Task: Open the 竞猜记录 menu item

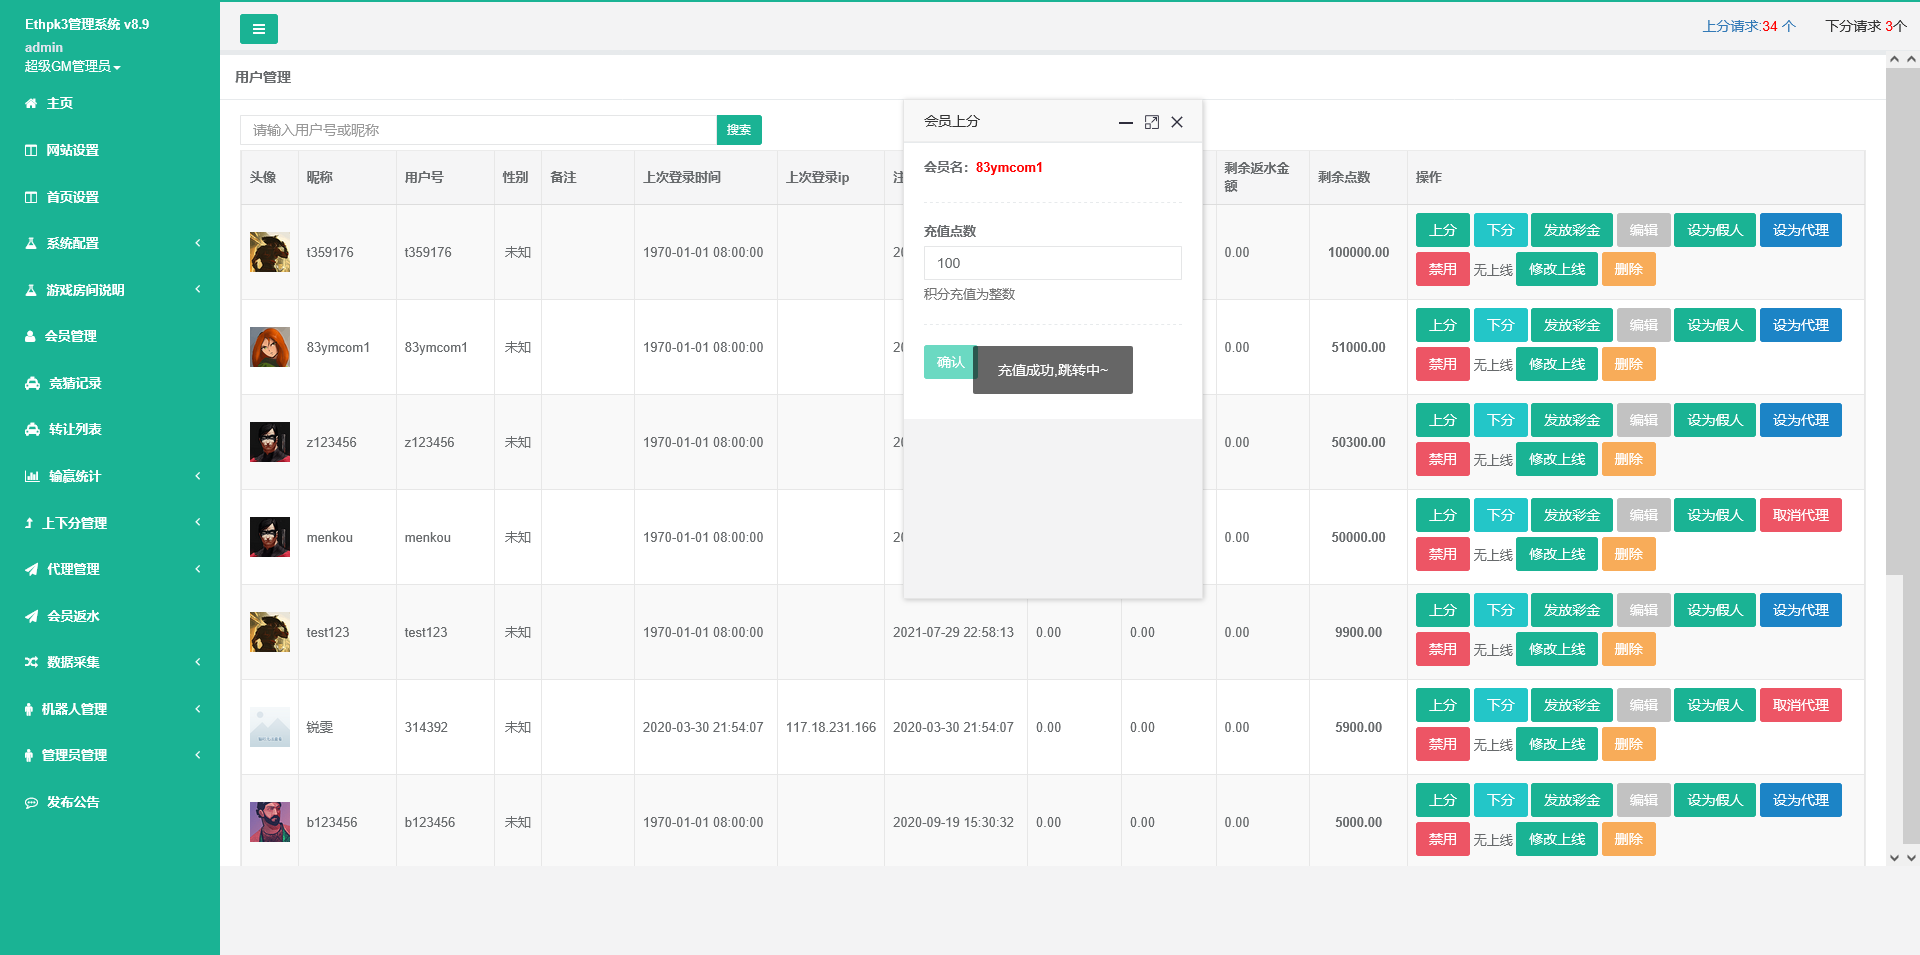Action: [75, 383]
